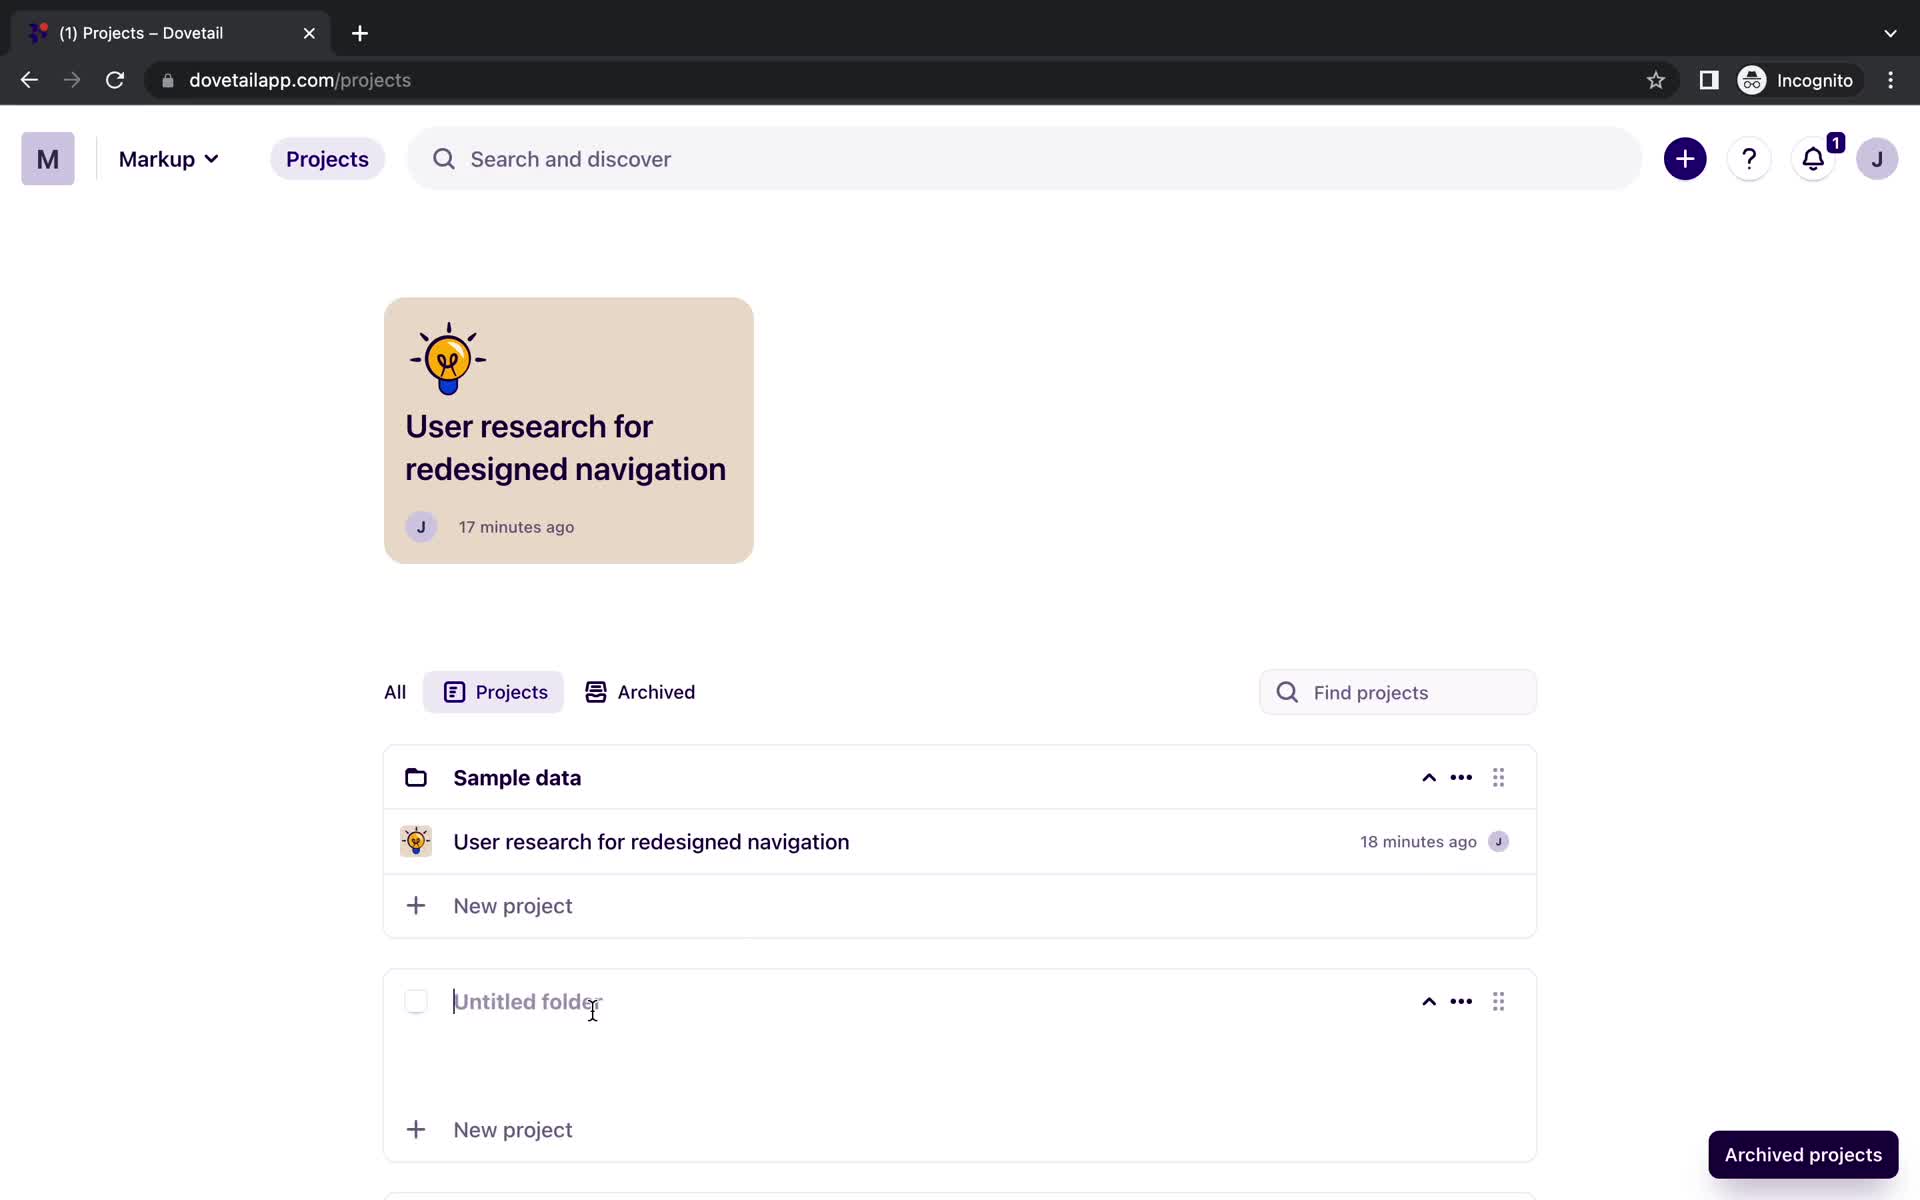Open the create new item menu
Screen dimensions: 1920x1200
coord(1685,159)
